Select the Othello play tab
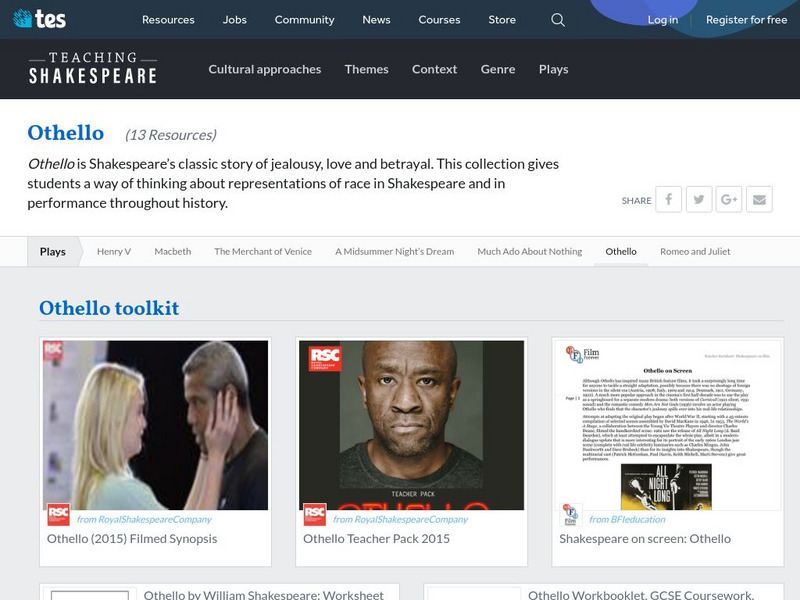800x600 pixels. (621, 252)
